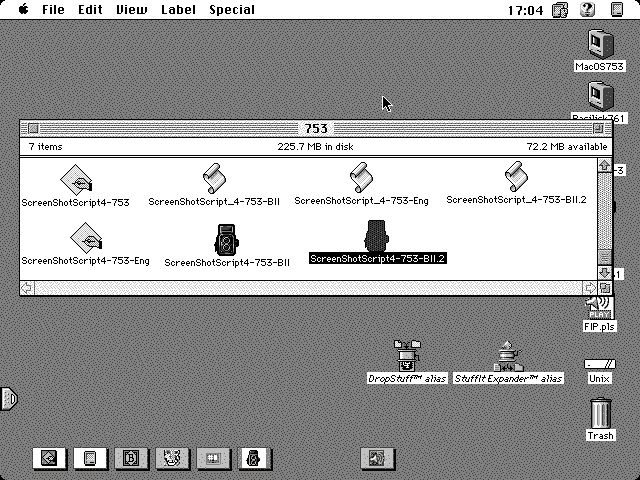Select the ScreenShotScript4-753-Eng application icon
Screen dimensions: 640x480
85,238
